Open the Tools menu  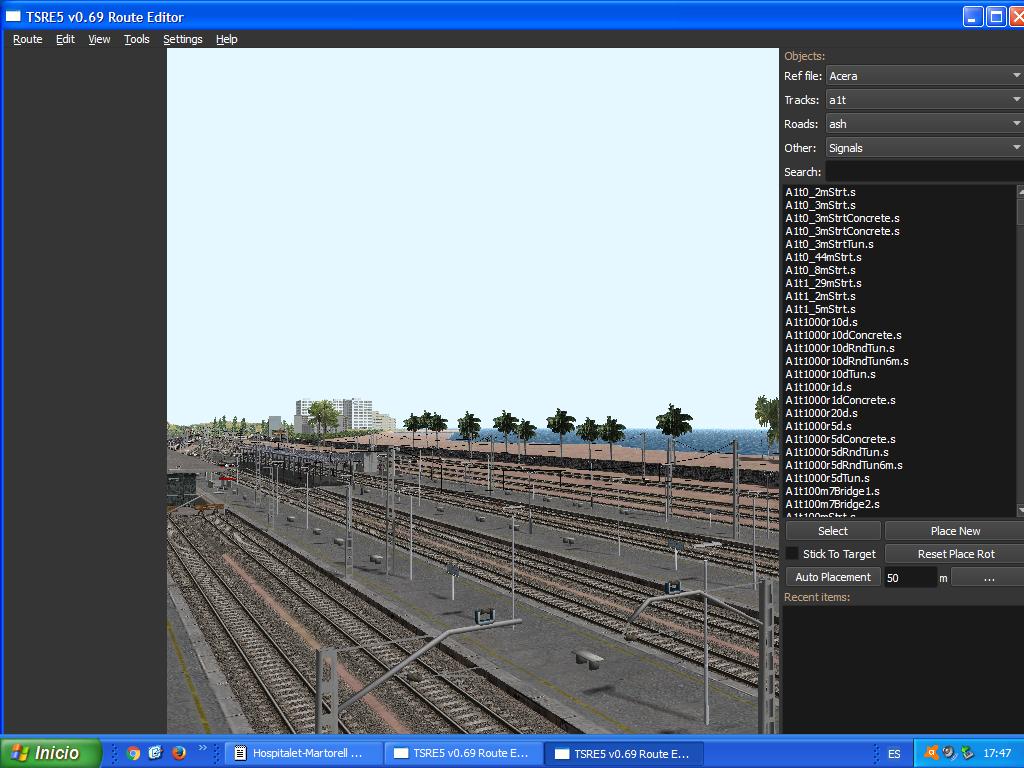[x=136, y=39]
